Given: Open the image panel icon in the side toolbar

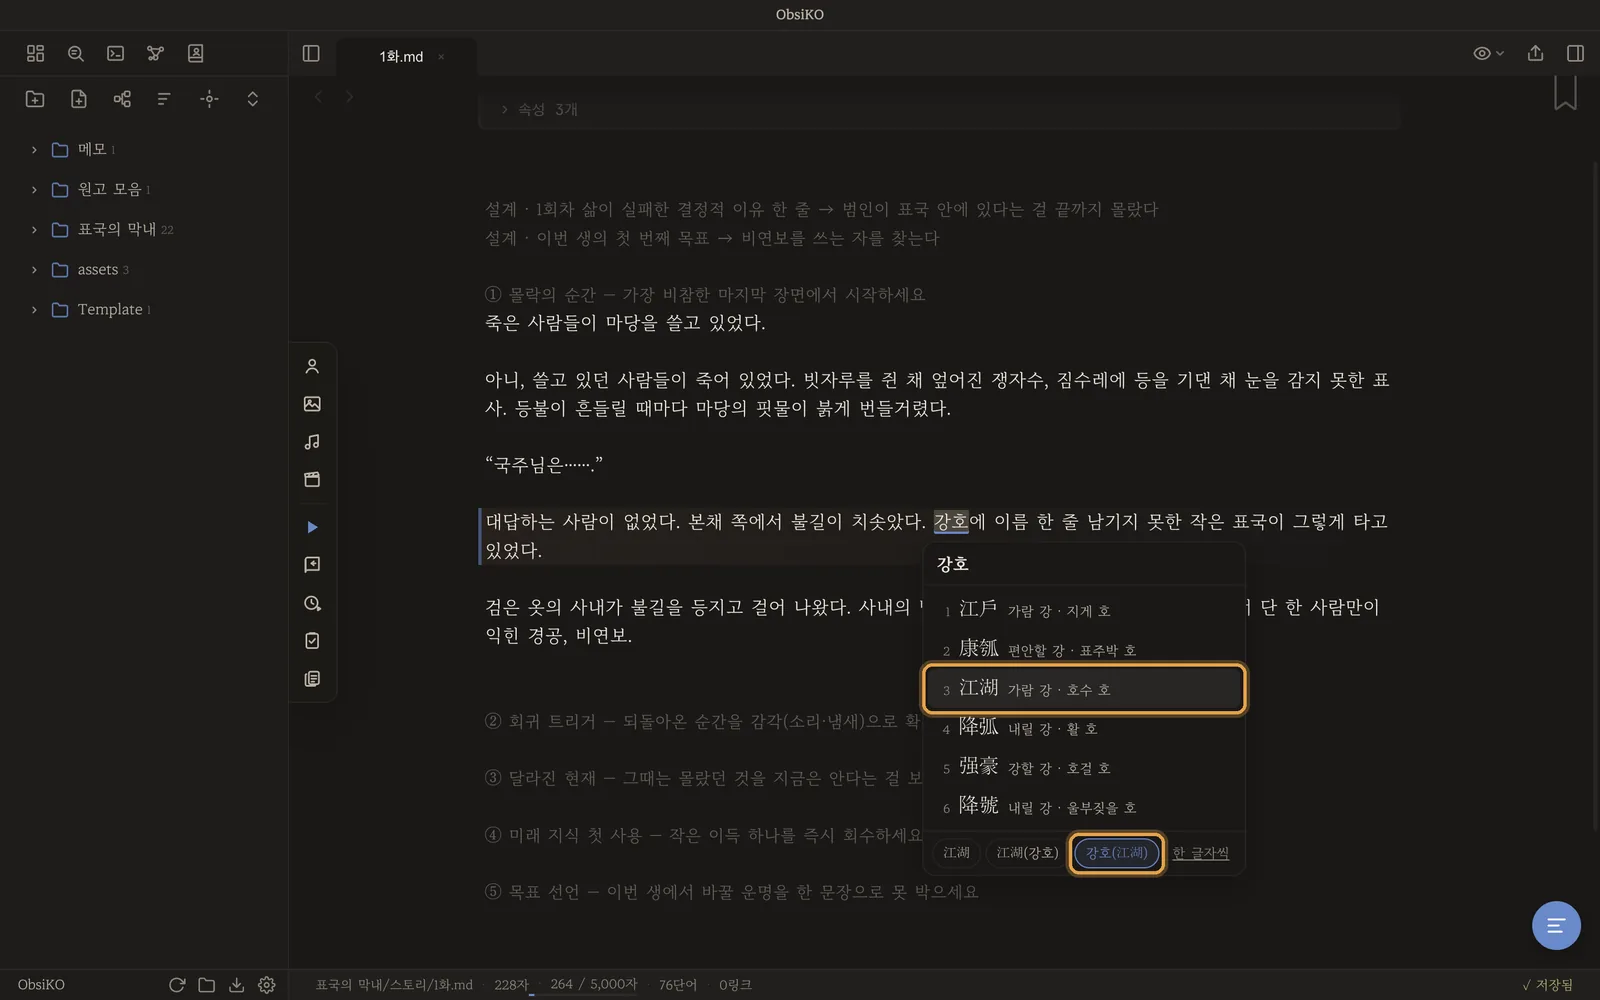Looking at the screenshot, I should pos(312,404).
